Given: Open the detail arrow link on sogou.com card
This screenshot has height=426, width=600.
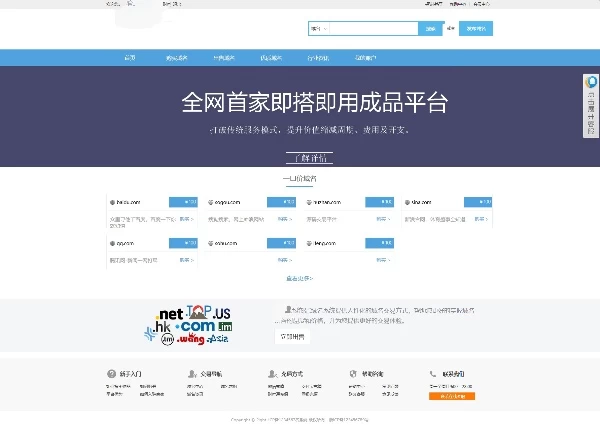Looking at the screenshot, I should pos(285,219).
